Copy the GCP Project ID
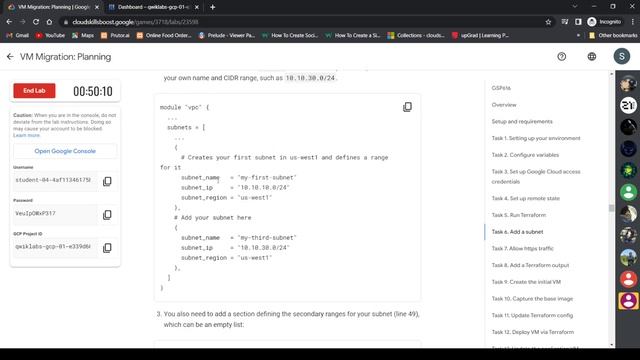 107,248
